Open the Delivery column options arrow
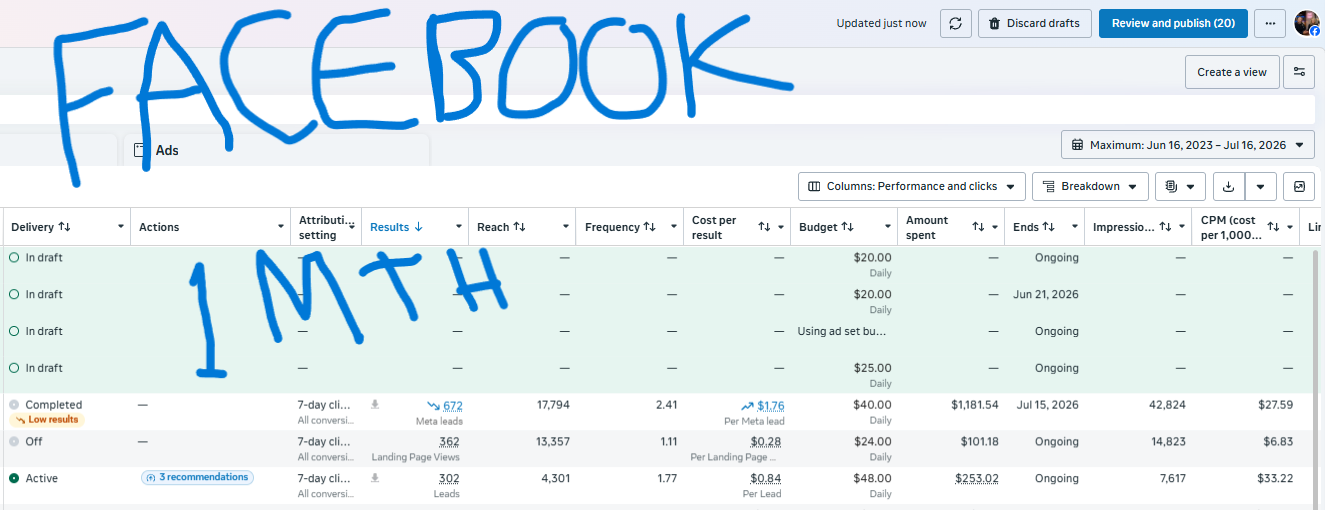 click(x=121, y=227)
